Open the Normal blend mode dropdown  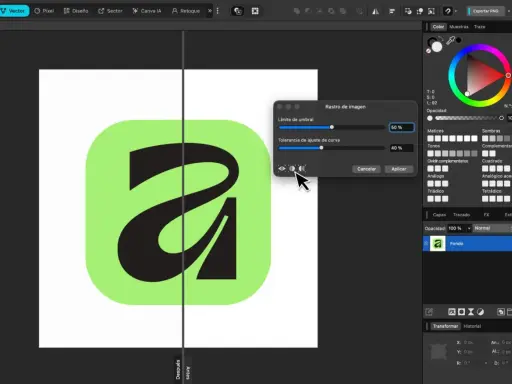coord(492,228)
